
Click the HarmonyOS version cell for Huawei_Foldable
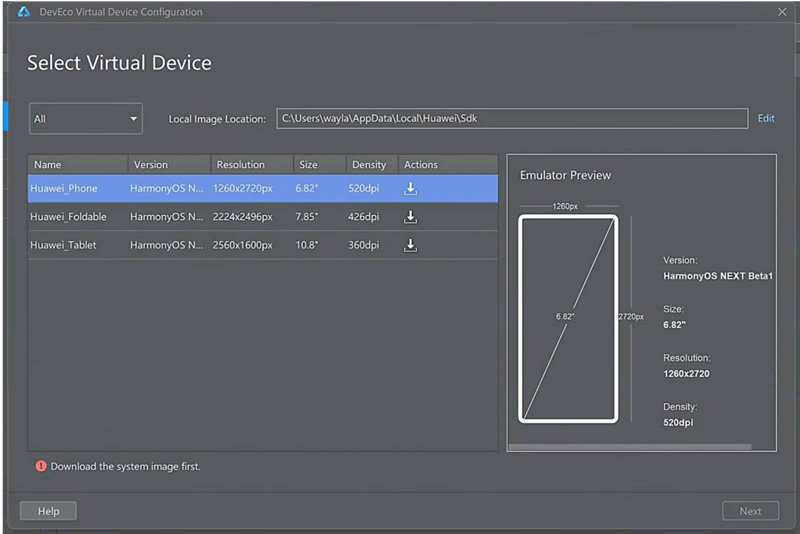(166, 217)
